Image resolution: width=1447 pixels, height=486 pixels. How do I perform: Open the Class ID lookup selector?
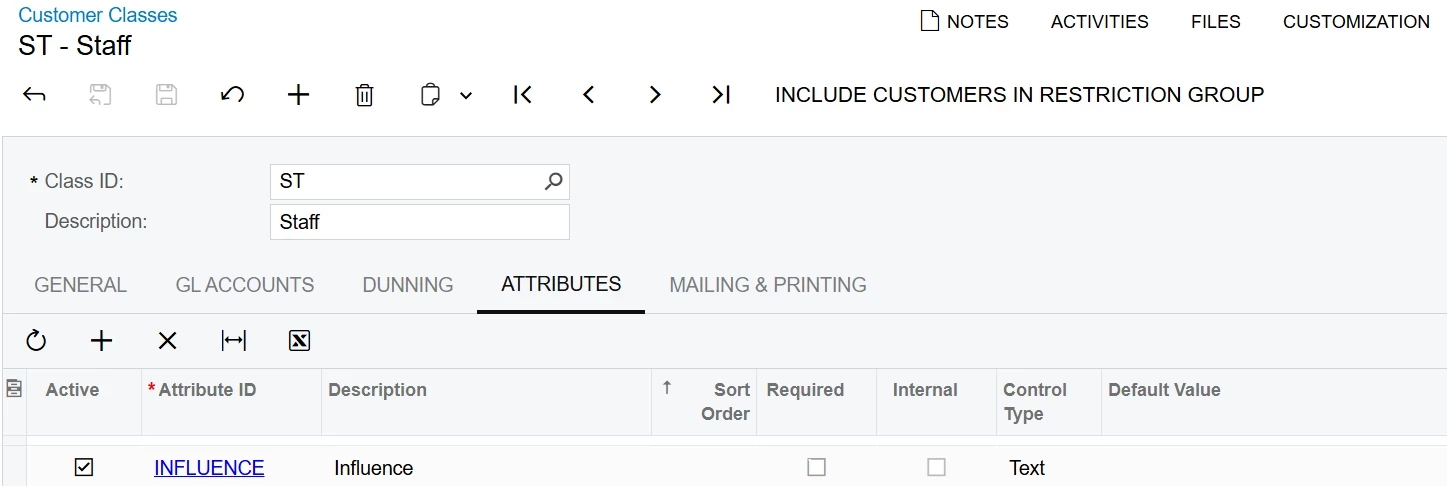click(x=553, y=182)
